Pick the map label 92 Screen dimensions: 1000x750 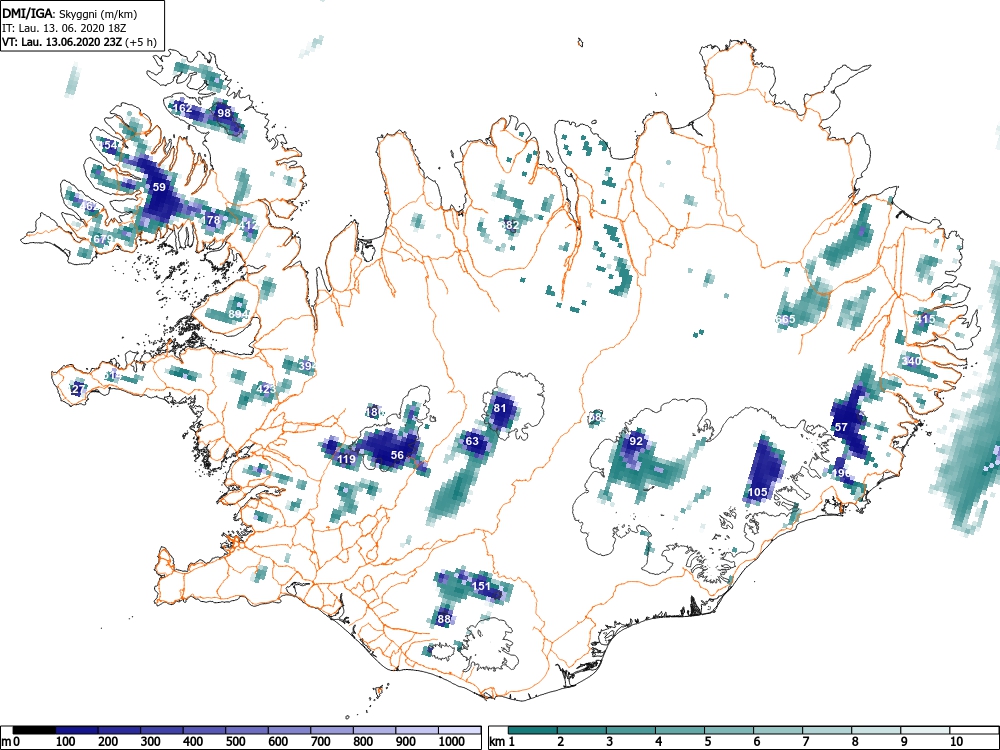(x=636, y=441)
